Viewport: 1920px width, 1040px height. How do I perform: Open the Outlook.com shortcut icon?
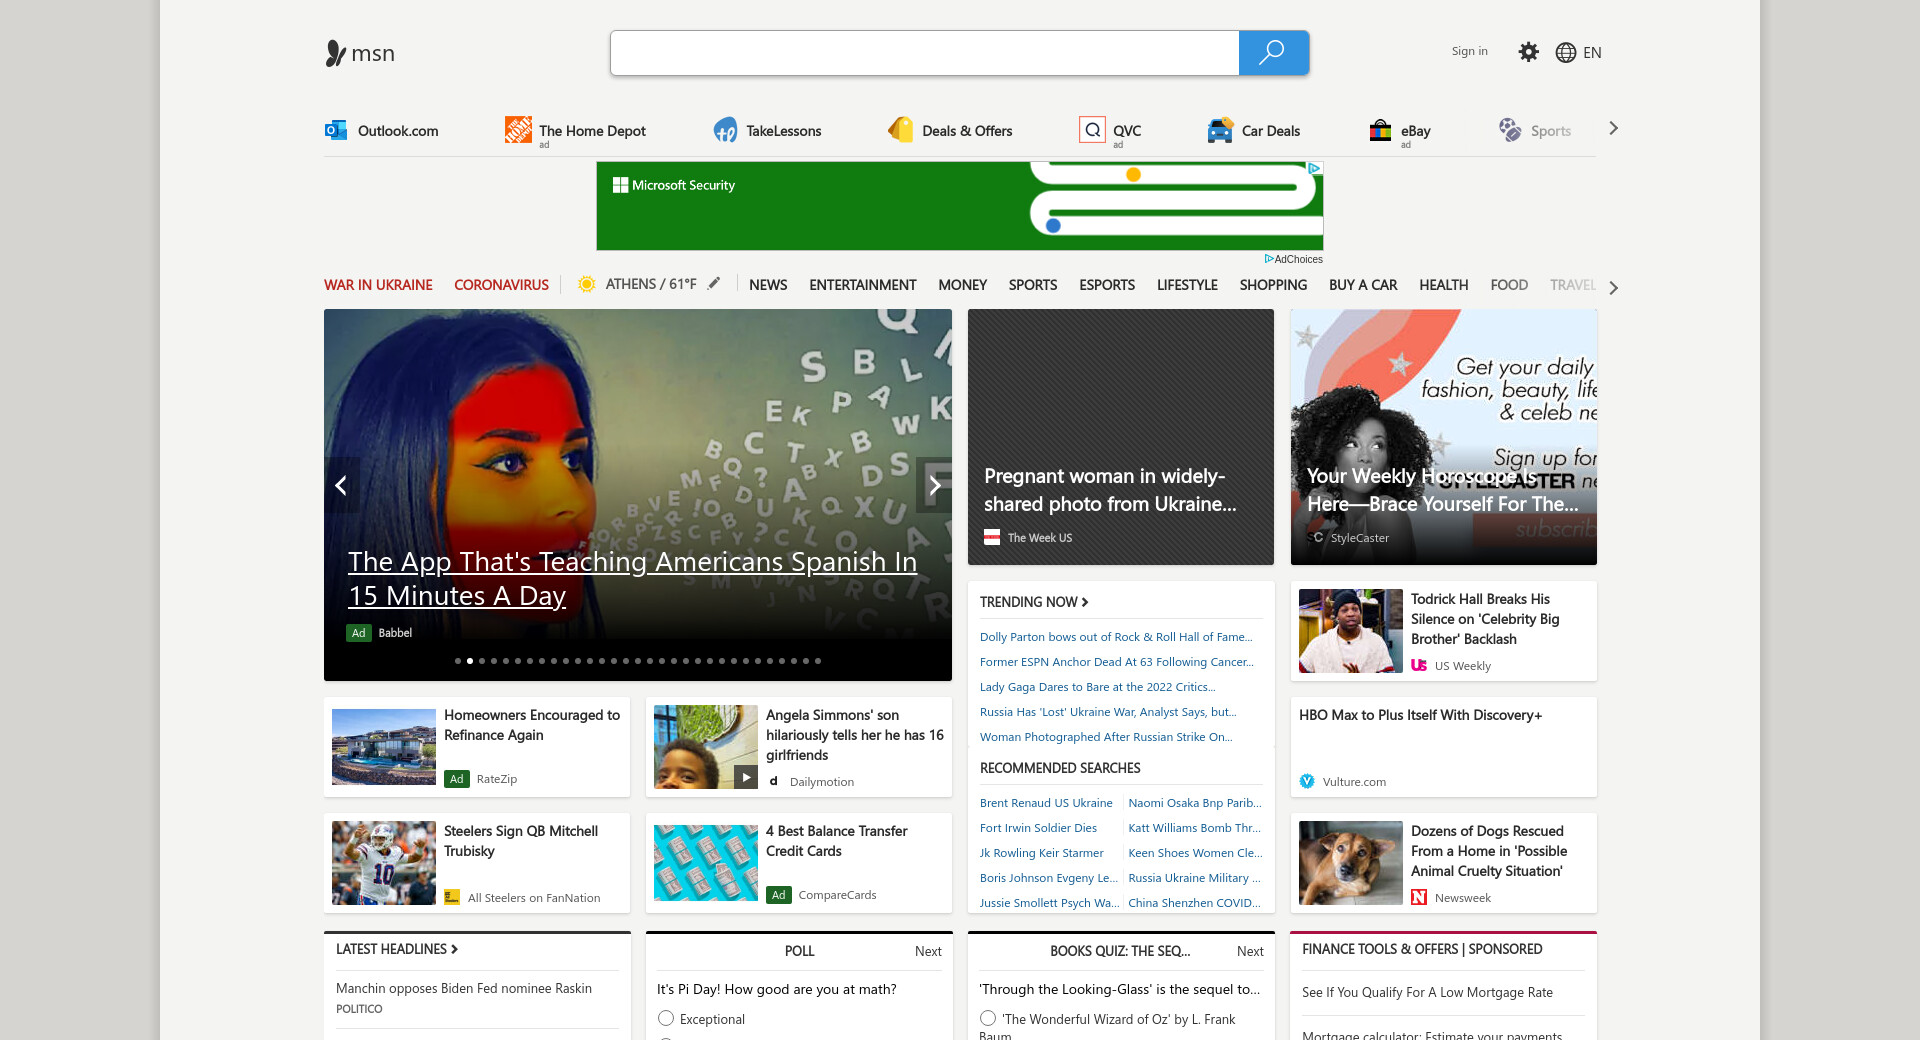point(336,130)
